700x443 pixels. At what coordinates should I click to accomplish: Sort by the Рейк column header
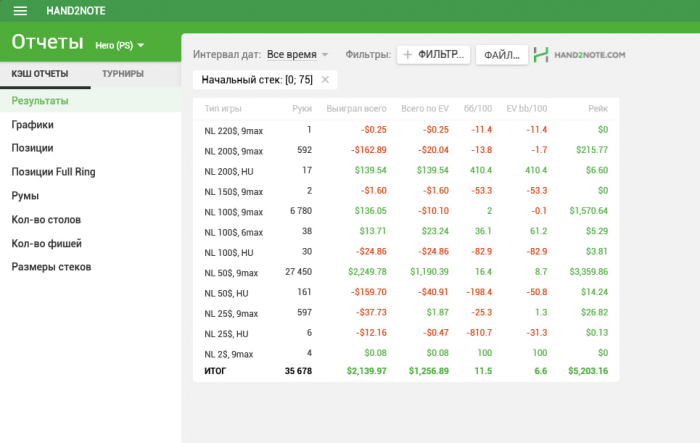point(597,108)
